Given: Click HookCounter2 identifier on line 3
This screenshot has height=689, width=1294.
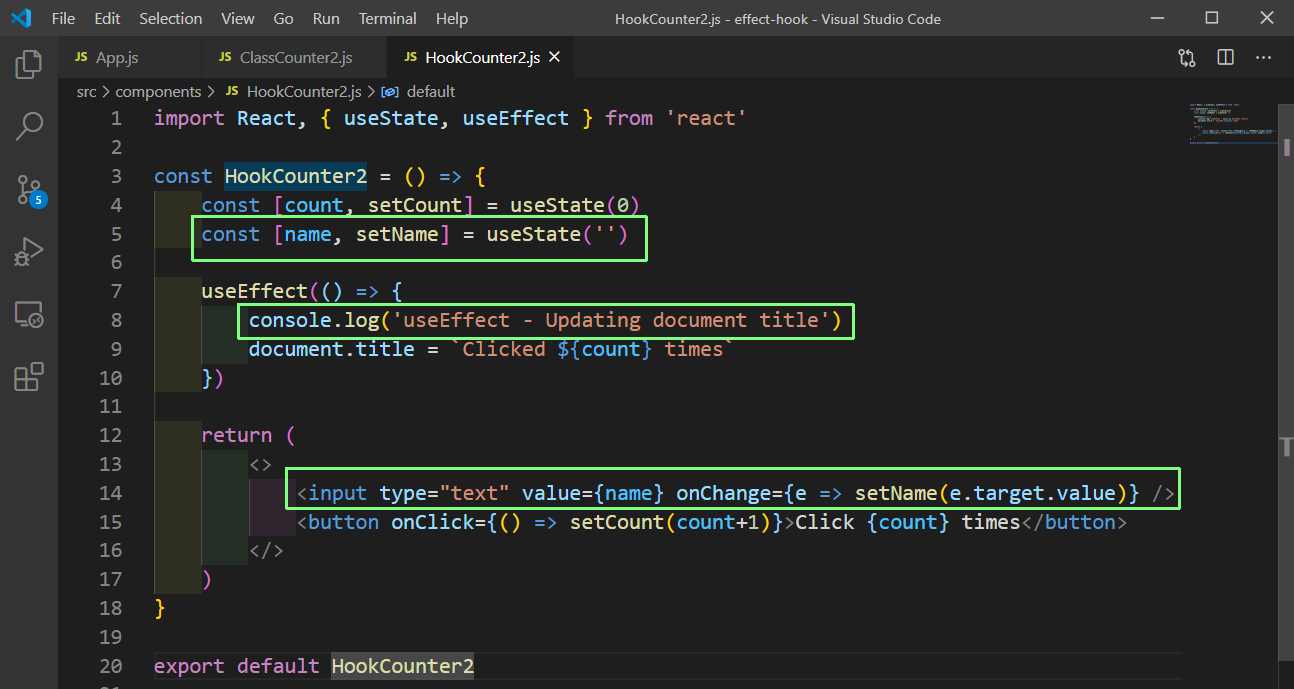Looking at the screenshot, I should (296, 176).
